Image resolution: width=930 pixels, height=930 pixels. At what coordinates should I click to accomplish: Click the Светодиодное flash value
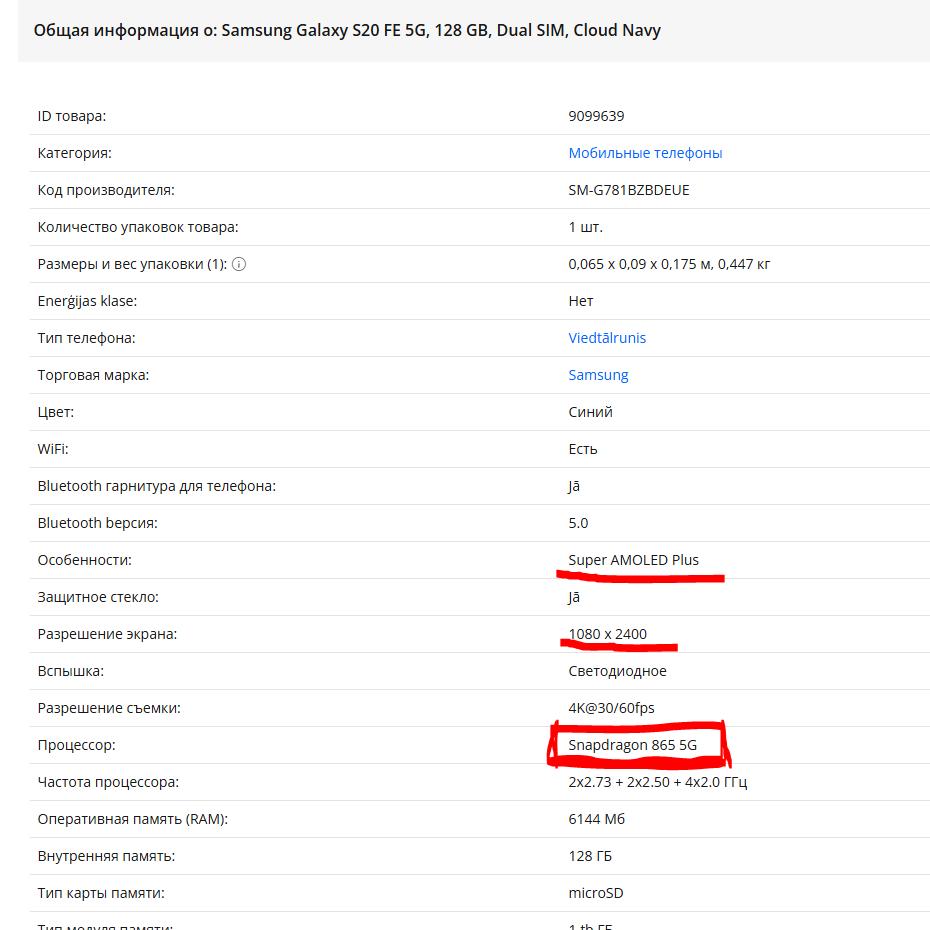coord(617,671)
